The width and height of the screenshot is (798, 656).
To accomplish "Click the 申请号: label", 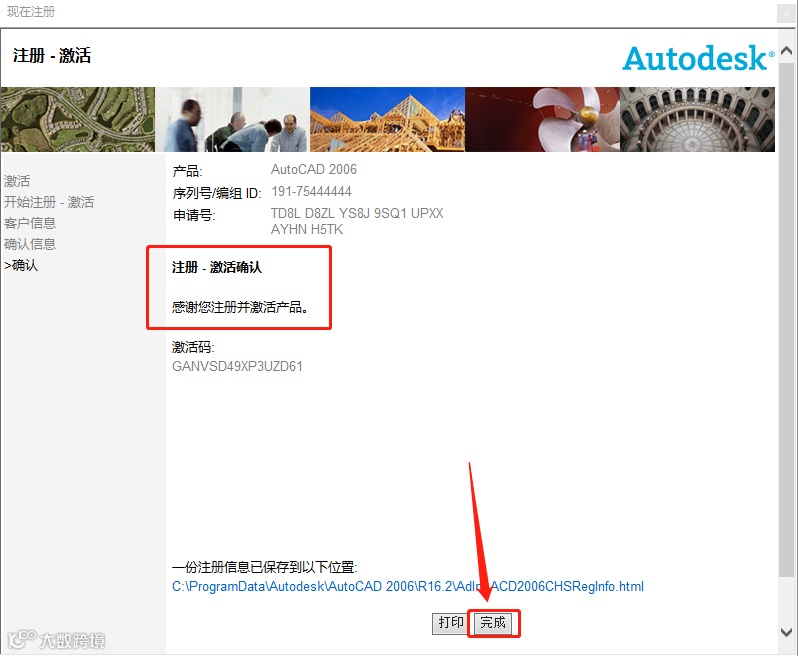I will point(194,215).
